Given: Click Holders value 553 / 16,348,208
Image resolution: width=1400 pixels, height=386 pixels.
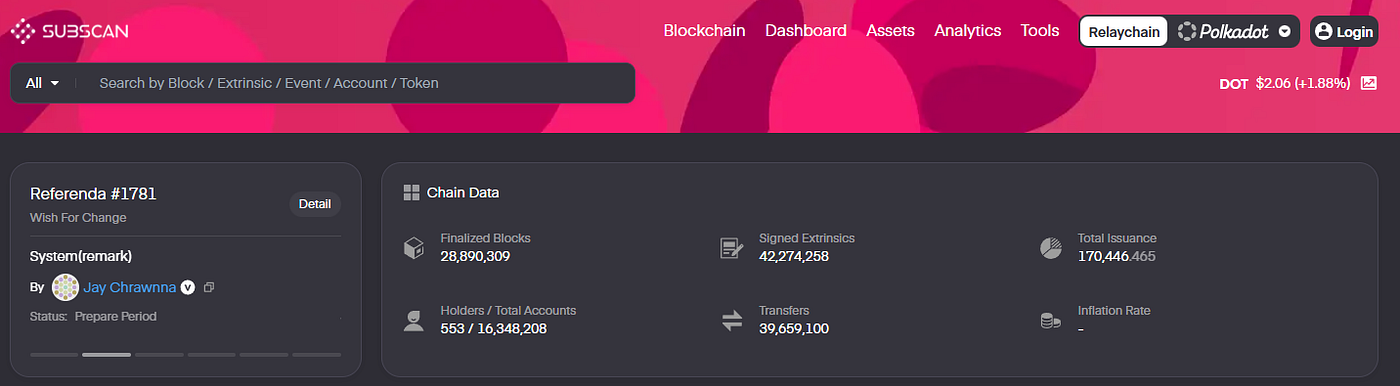Looking at the screenshot, I should [x=493, y=328].
